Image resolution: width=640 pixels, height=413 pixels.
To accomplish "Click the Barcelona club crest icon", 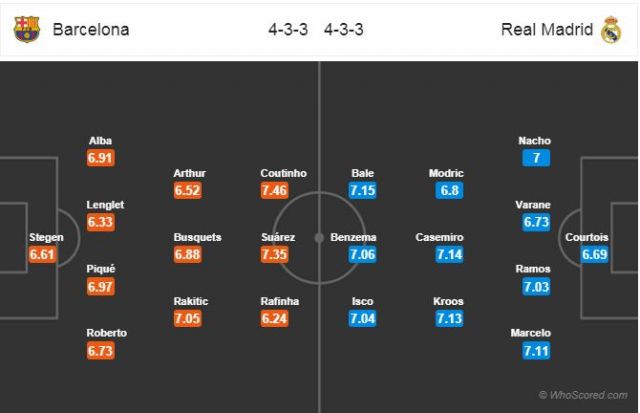I will pos(27,29).
